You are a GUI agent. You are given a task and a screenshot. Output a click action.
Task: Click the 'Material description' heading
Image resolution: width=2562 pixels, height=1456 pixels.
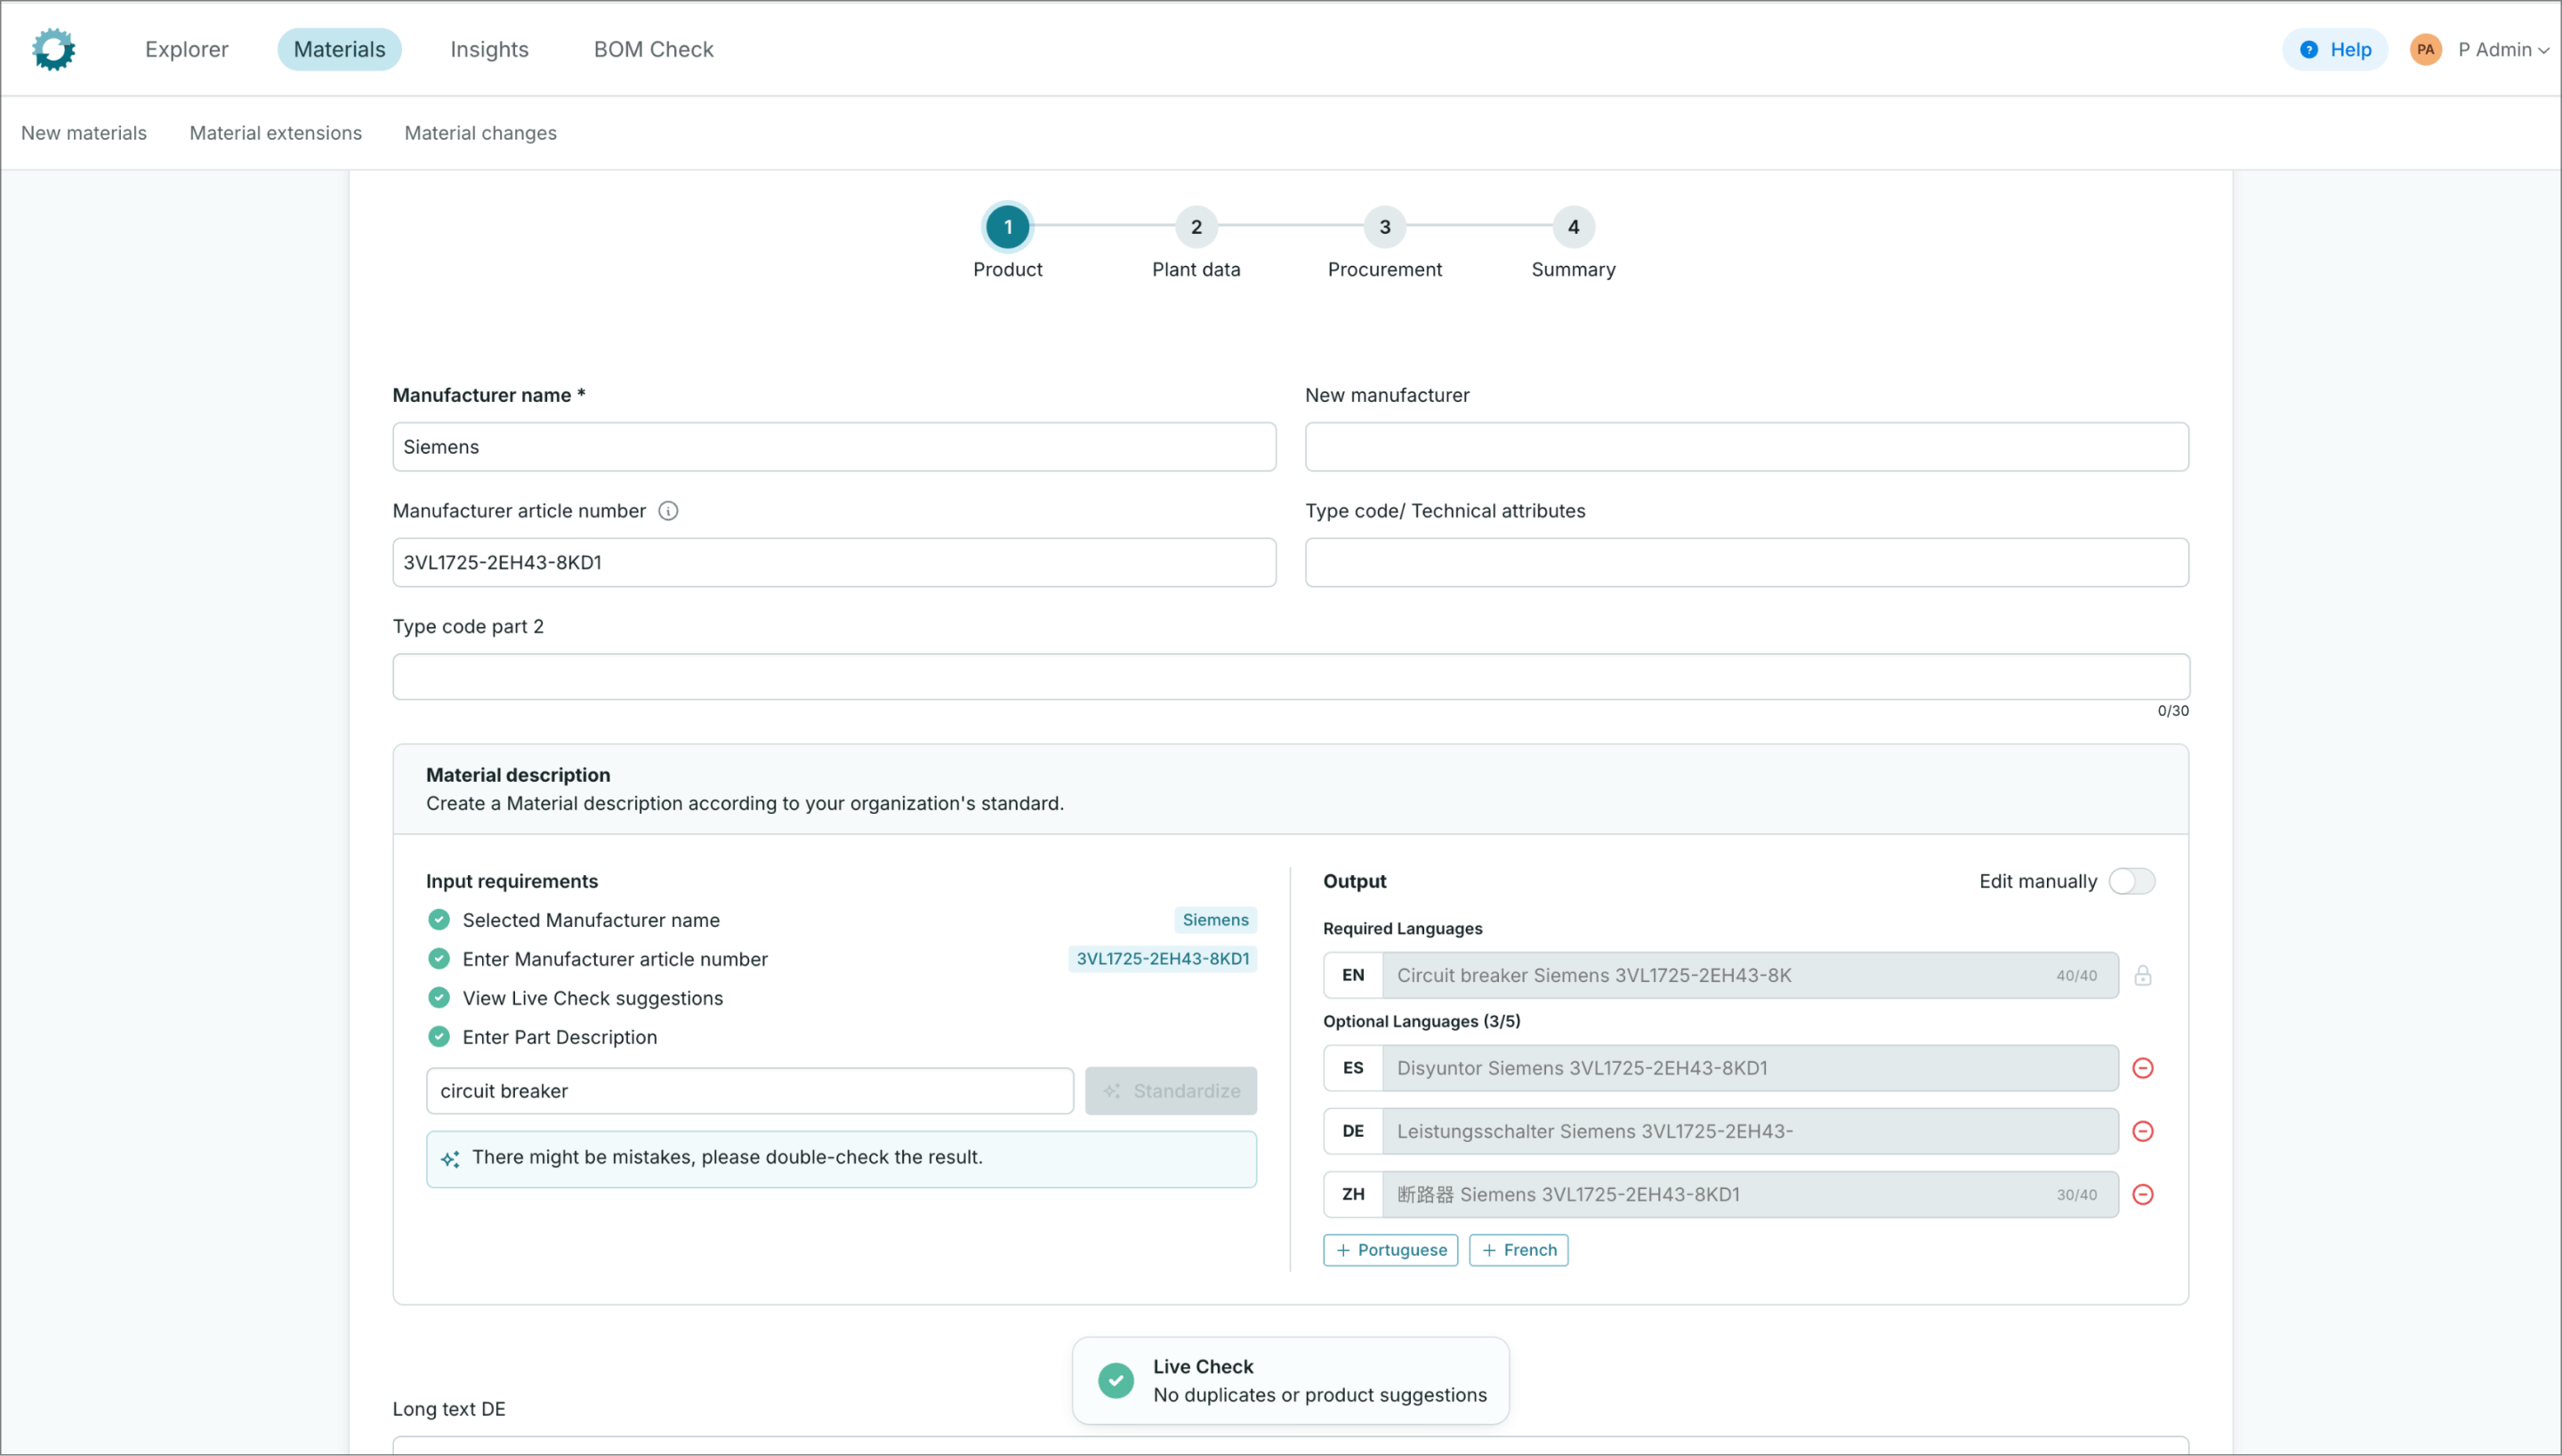[x=518, y=775]
